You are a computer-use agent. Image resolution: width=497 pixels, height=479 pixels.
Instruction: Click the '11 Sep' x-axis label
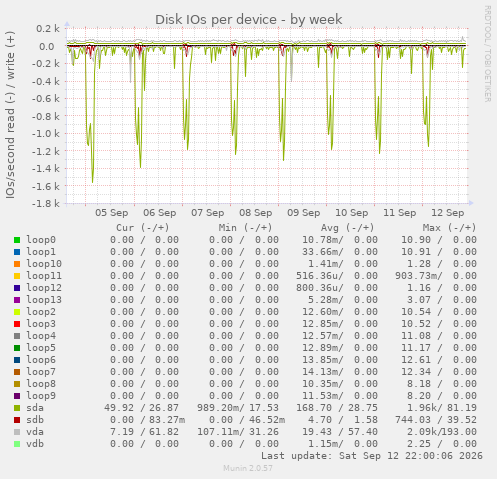pyautogui.click(x=400, y=213)
